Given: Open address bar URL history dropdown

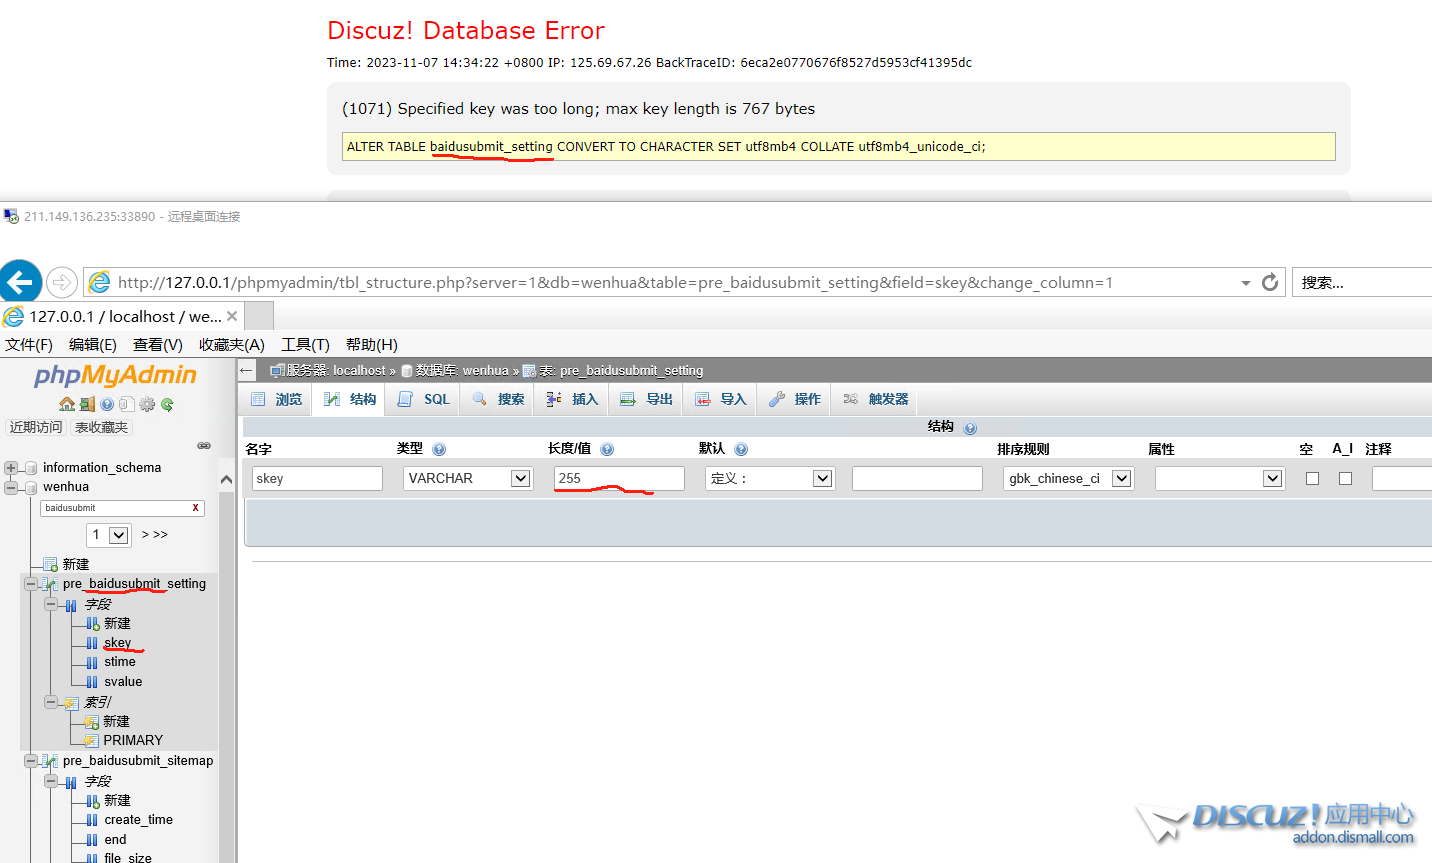Looking at the screenshot, I should tap(1246, 283).
